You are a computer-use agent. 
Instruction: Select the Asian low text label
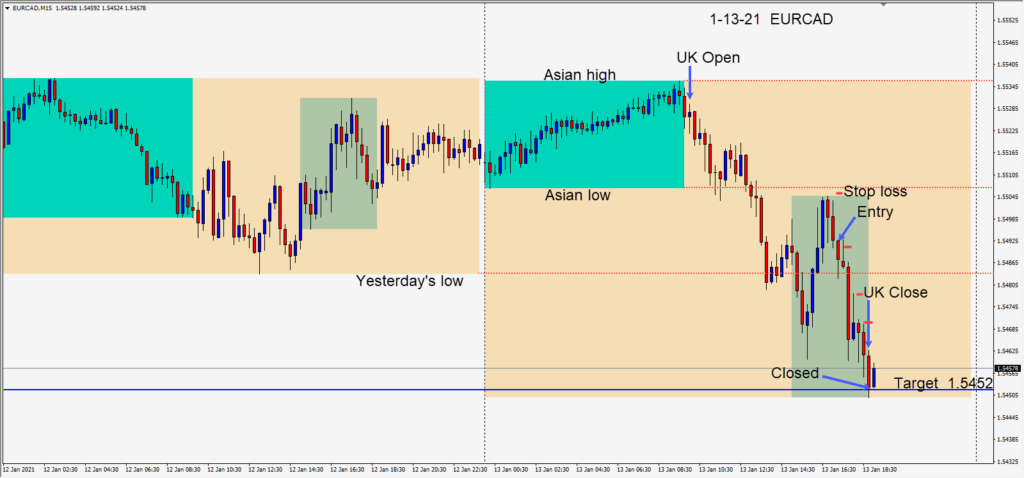point(577,196)
